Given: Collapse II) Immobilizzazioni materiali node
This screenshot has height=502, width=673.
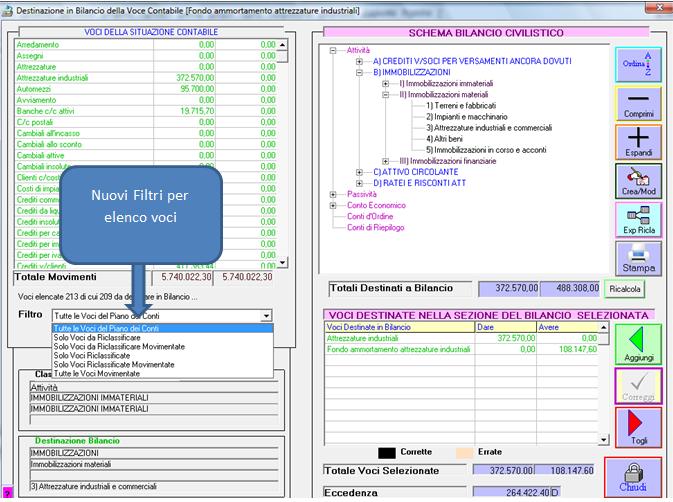Looking at the screenshot, I should point(385,95).
